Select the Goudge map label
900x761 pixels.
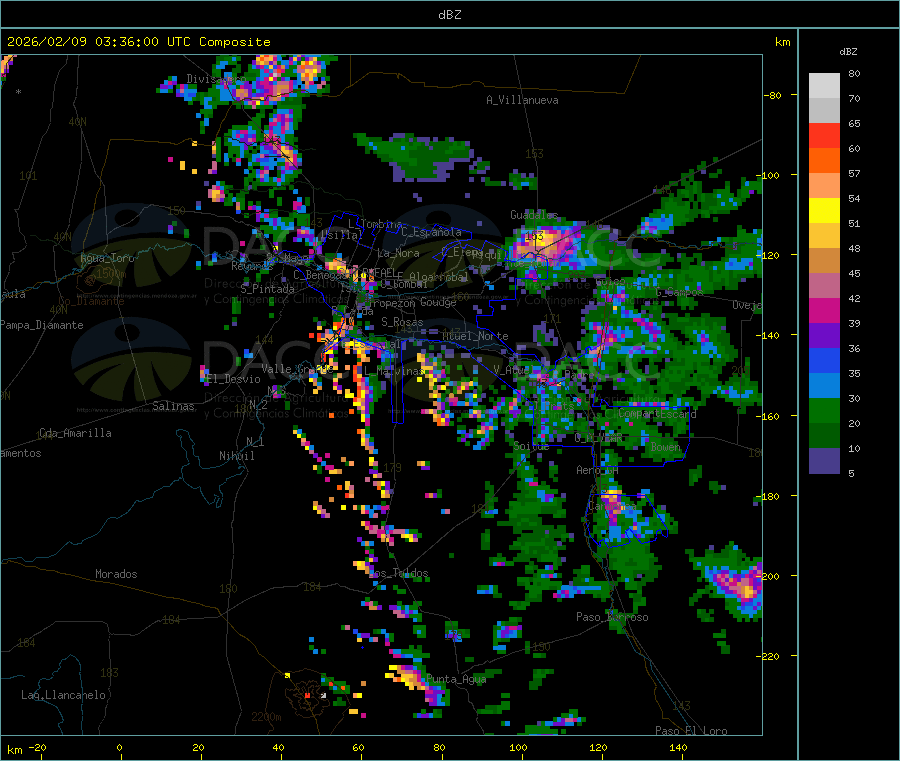pos(438,302)
